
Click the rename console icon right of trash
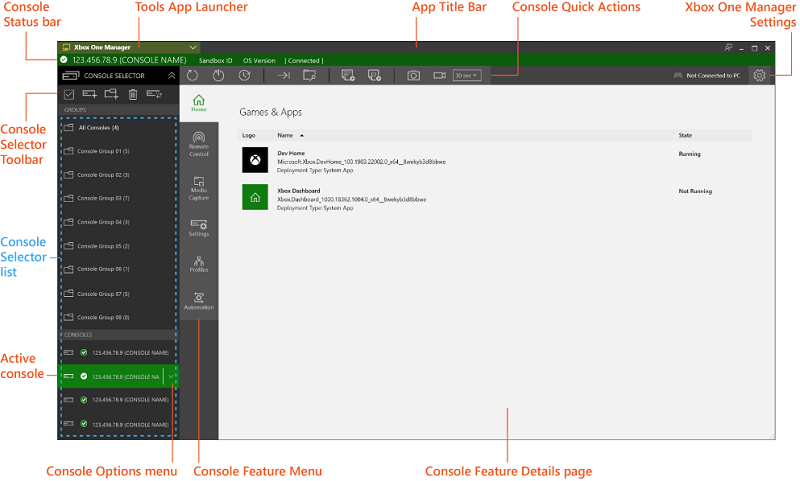point(154,94)
